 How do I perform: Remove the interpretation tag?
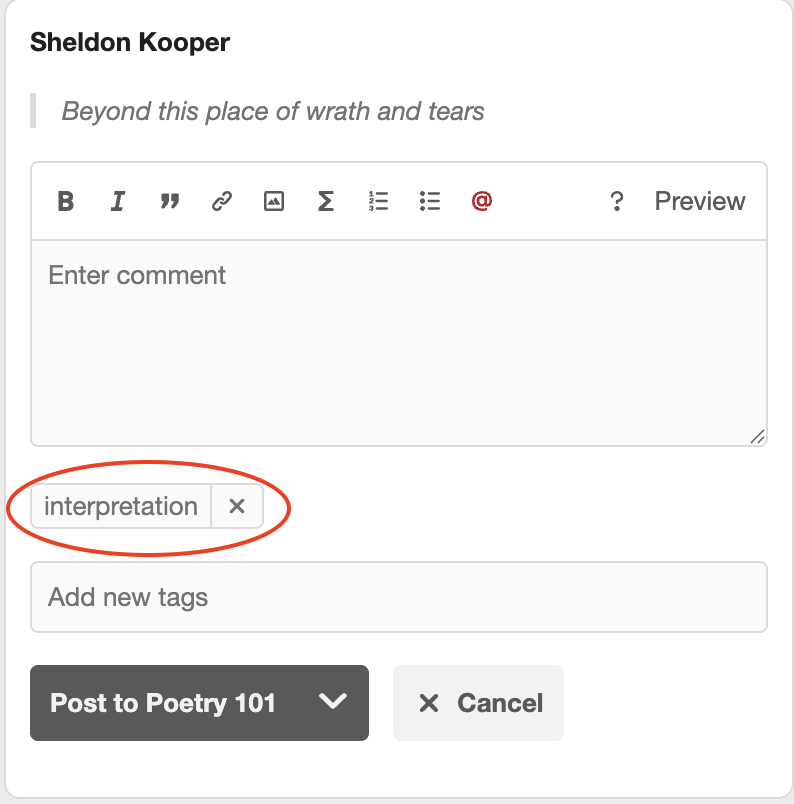coord(237,507)
